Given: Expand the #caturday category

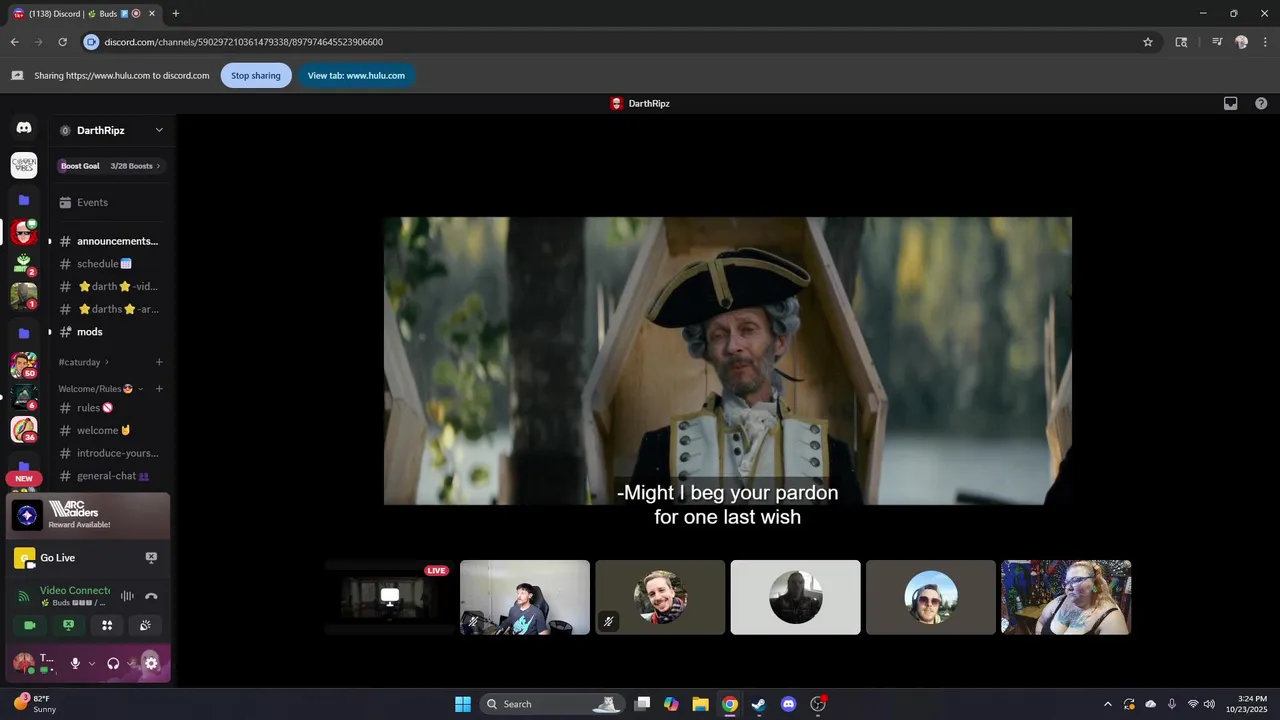Looking at the screenshot, I should [x=84, y=362].
